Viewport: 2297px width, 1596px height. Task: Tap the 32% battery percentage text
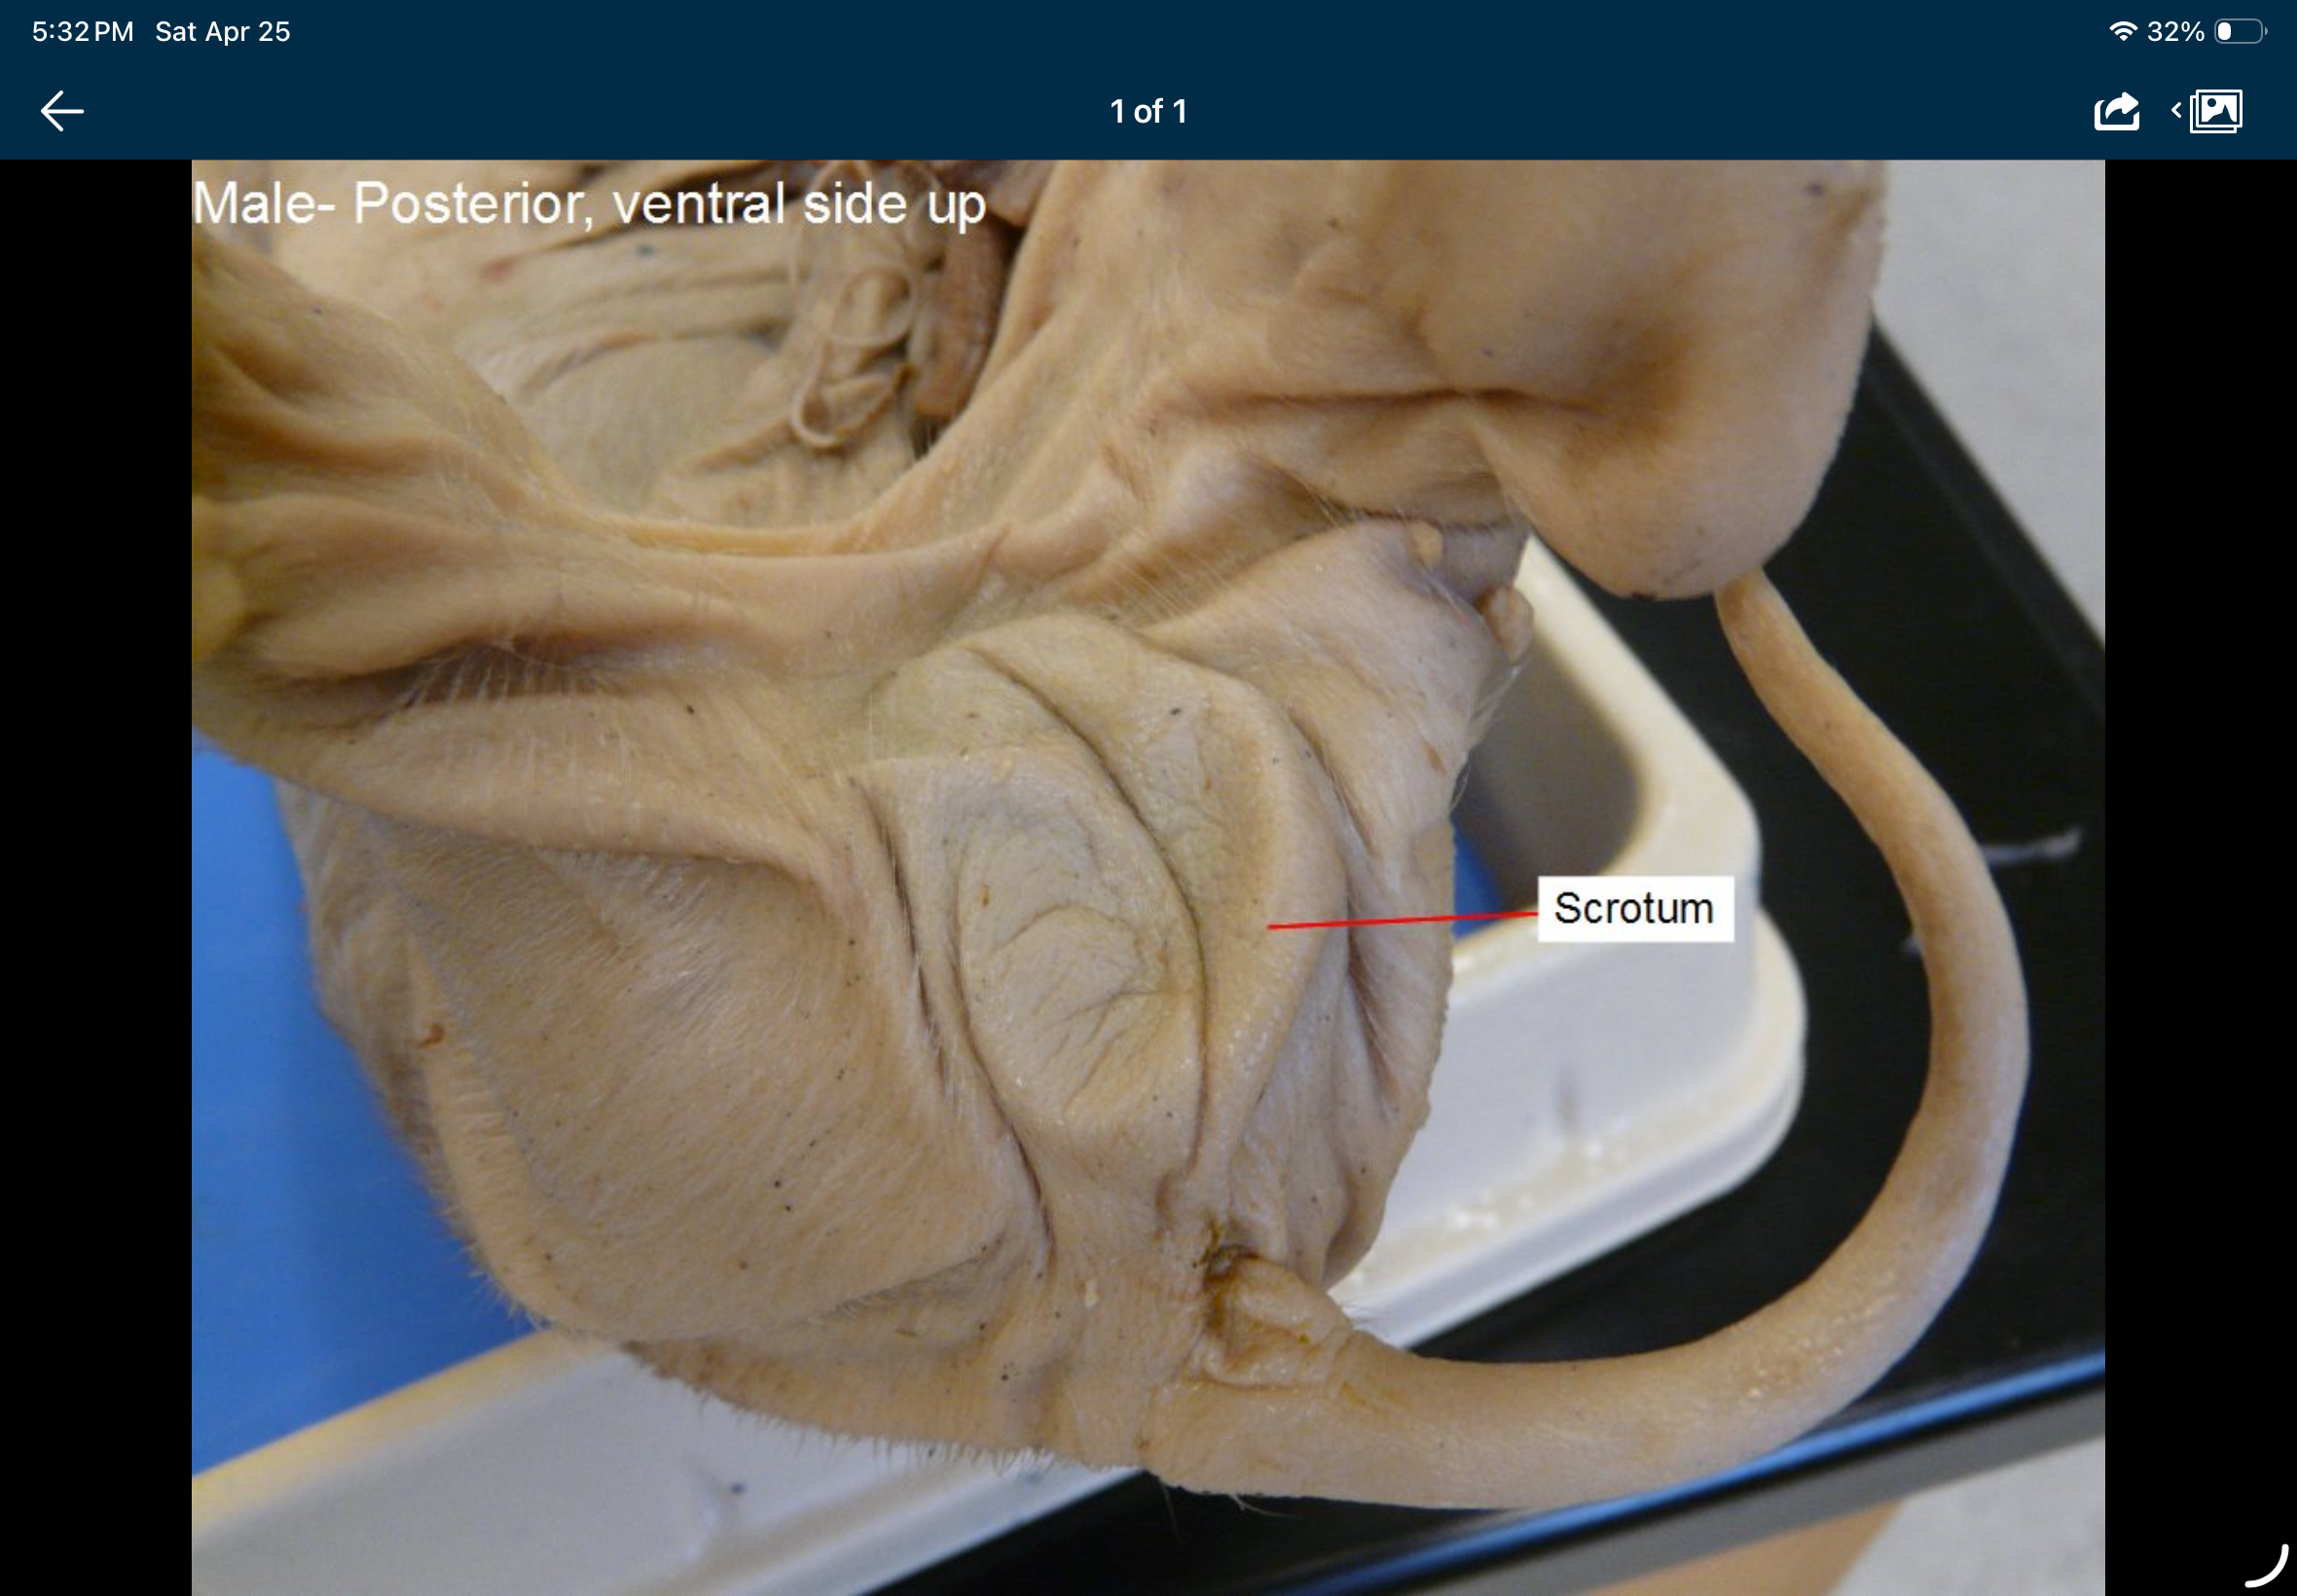coord(2175,32)
